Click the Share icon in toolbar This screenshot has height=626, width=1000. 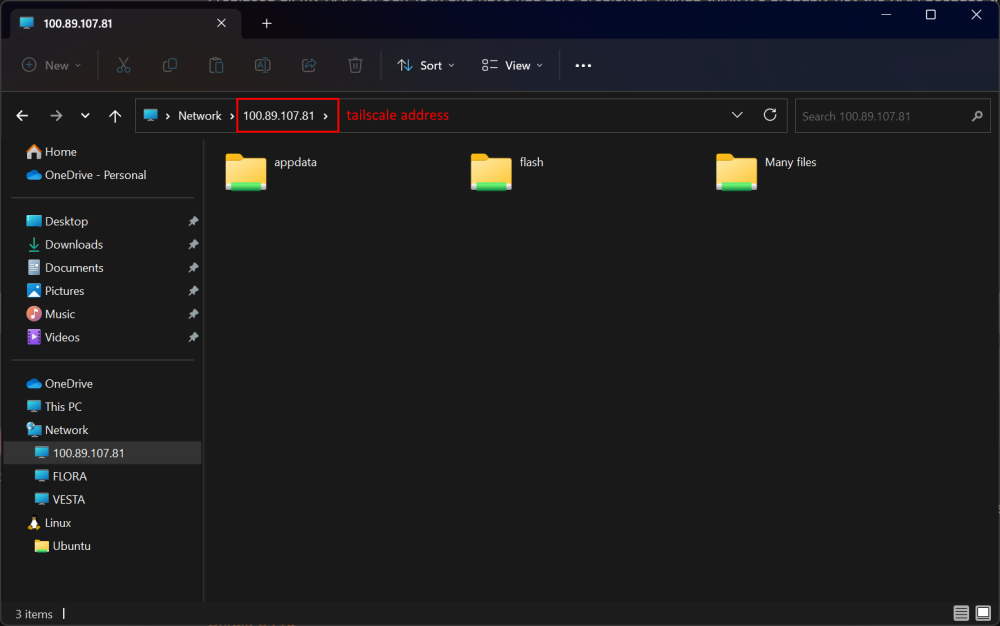309,65
